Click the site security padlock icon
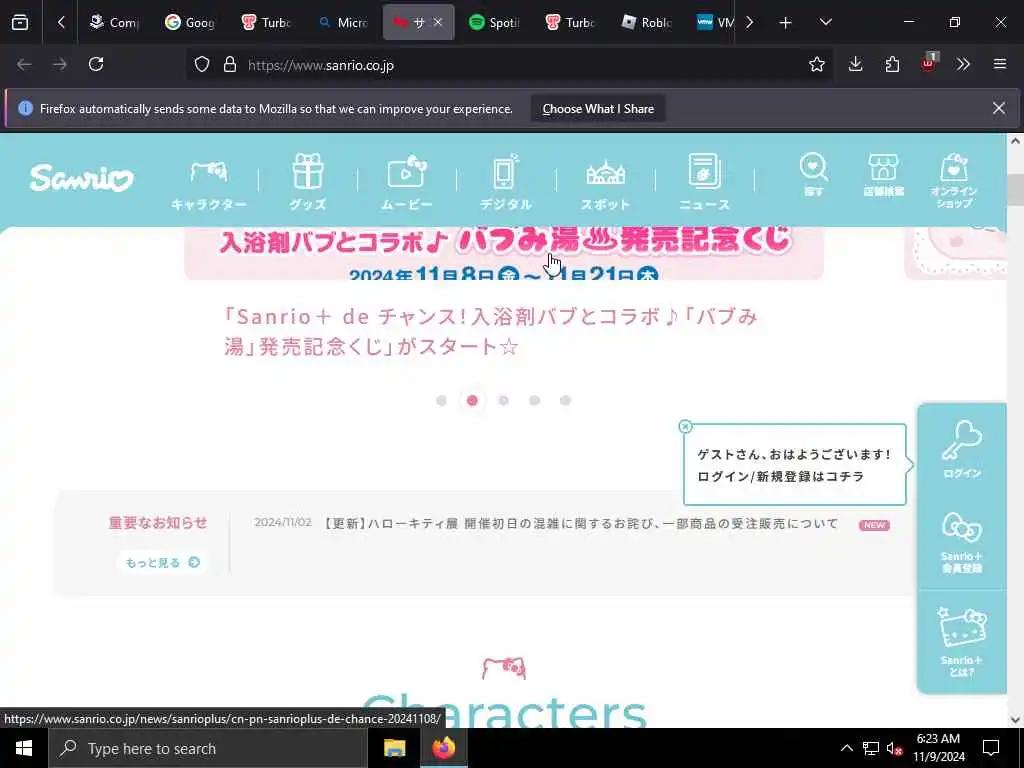This screenshot has height=768, width=1024. (x=229, y=65)
